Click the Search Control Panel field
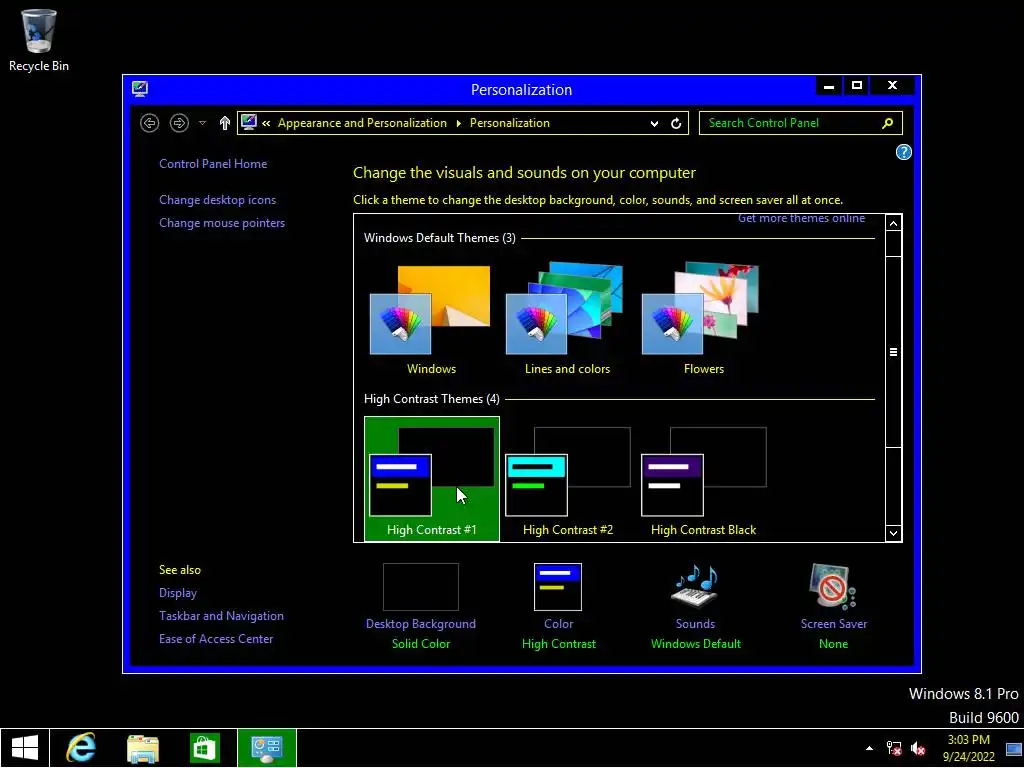This screenshot has height=768, width=1024. tap(801, 123)
